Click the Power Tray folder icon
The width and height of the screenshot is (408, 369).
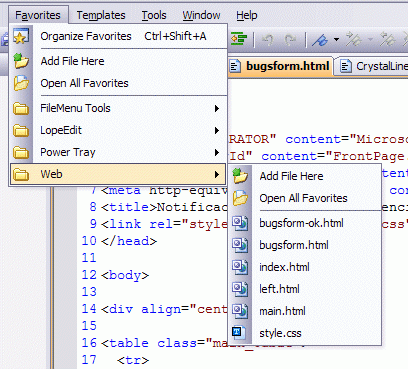(21, 152)
